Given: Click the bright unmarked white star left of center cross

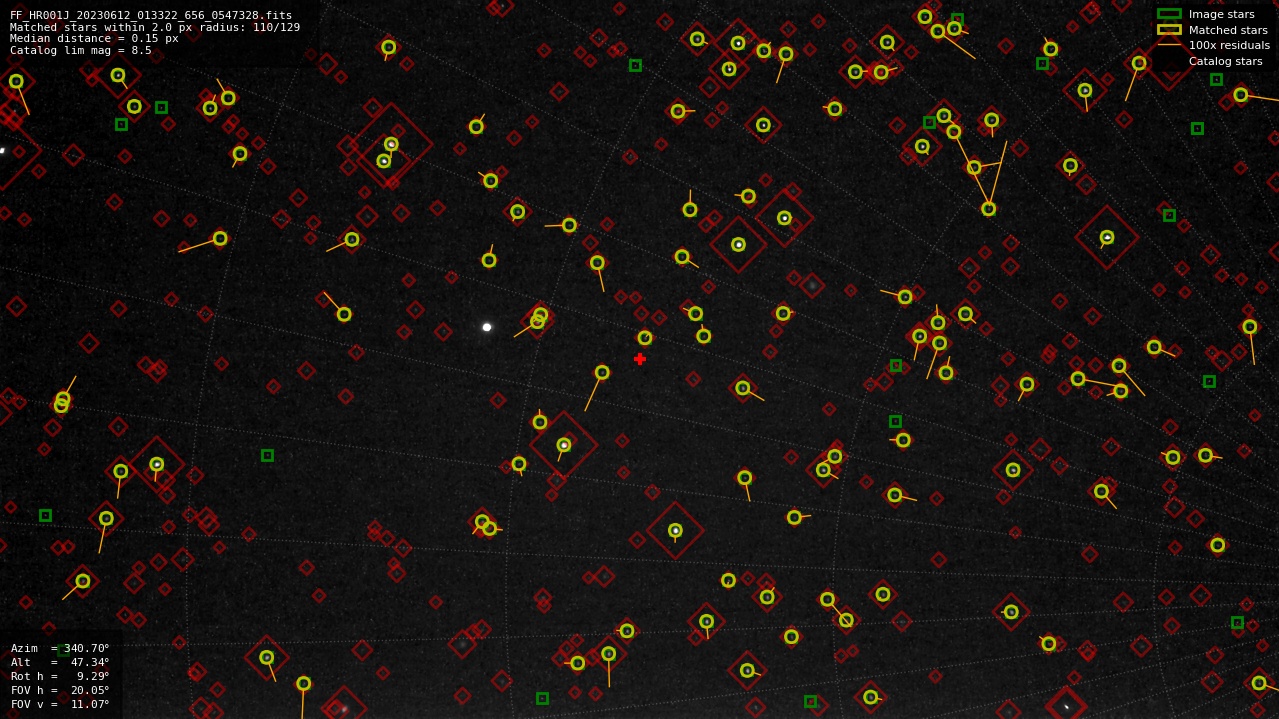Looking at the screenshot, I should point(487,327).
